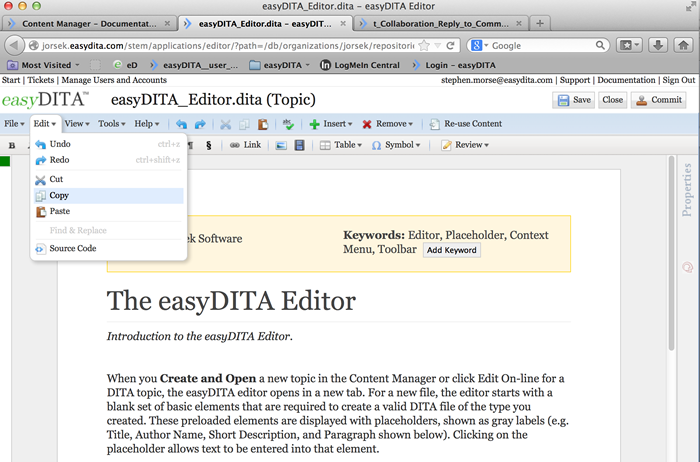Click the browser URL address field

[x=228, y=46]
